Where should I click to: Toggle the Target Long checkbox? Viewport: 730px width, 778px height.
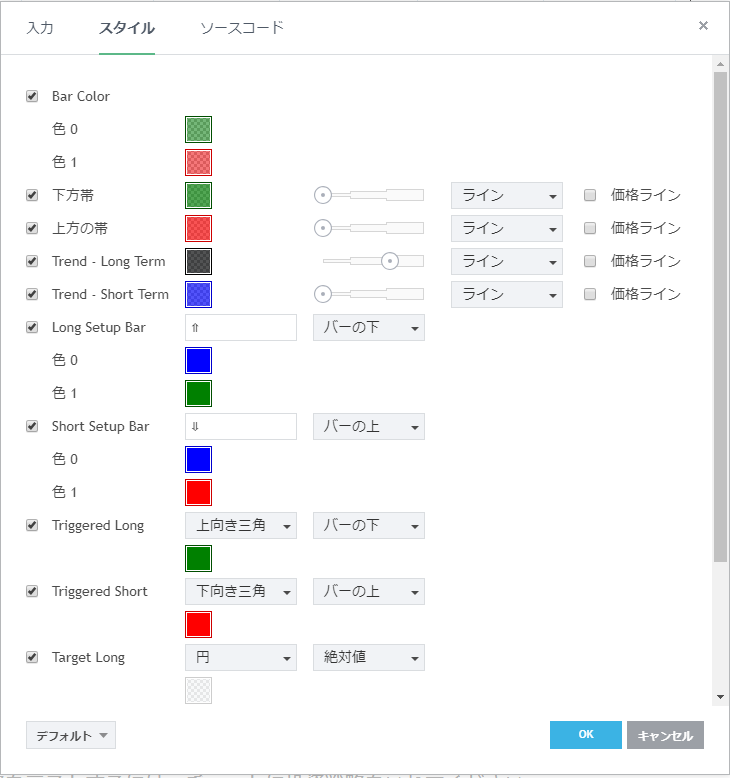click(x=32, y=657)
